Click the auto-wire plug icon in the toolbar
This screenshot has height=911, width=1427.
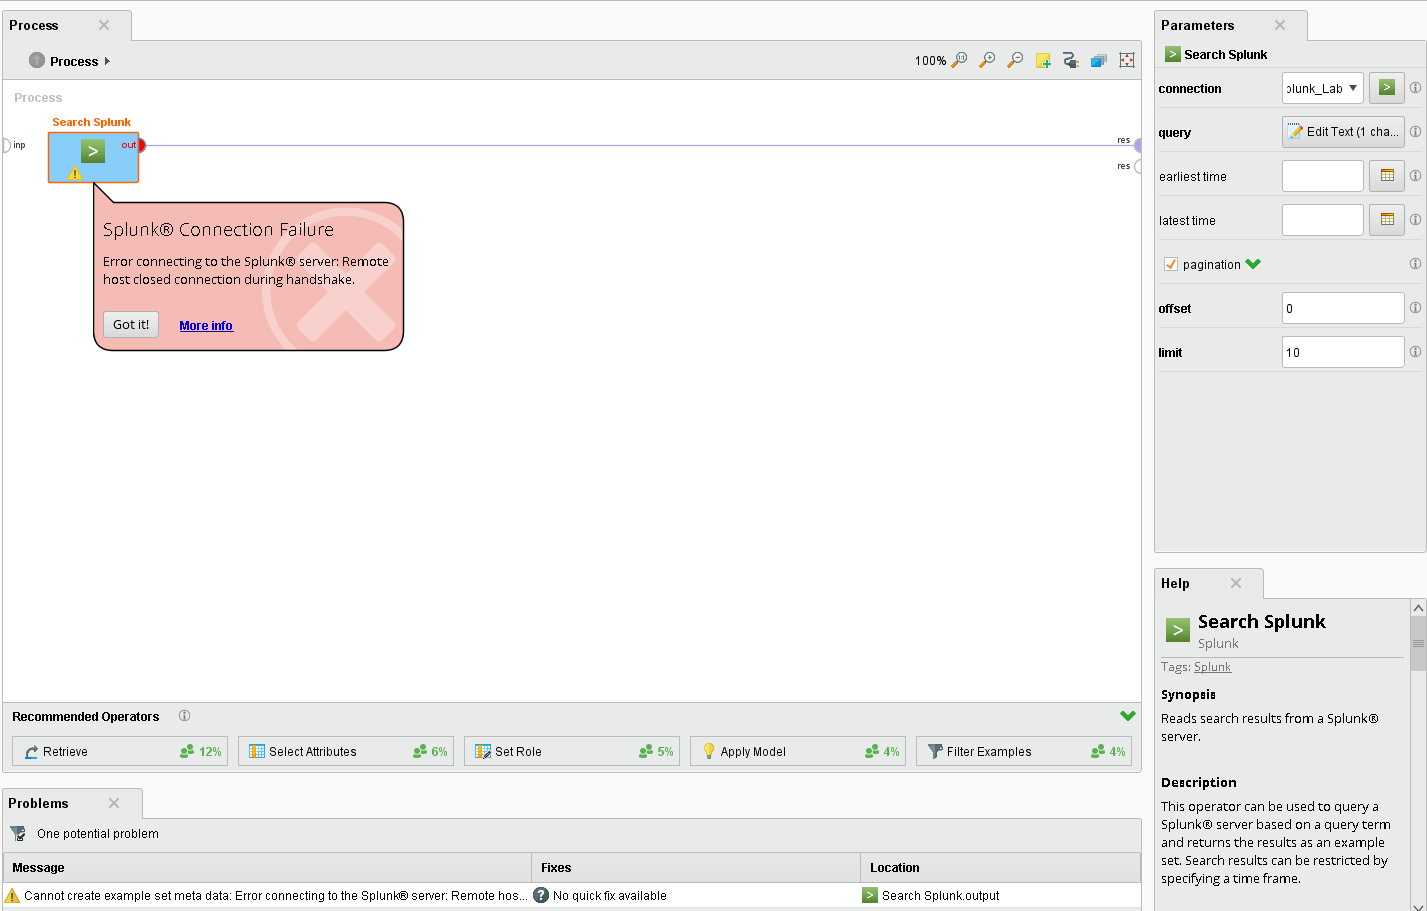(x=1070, y=60)
